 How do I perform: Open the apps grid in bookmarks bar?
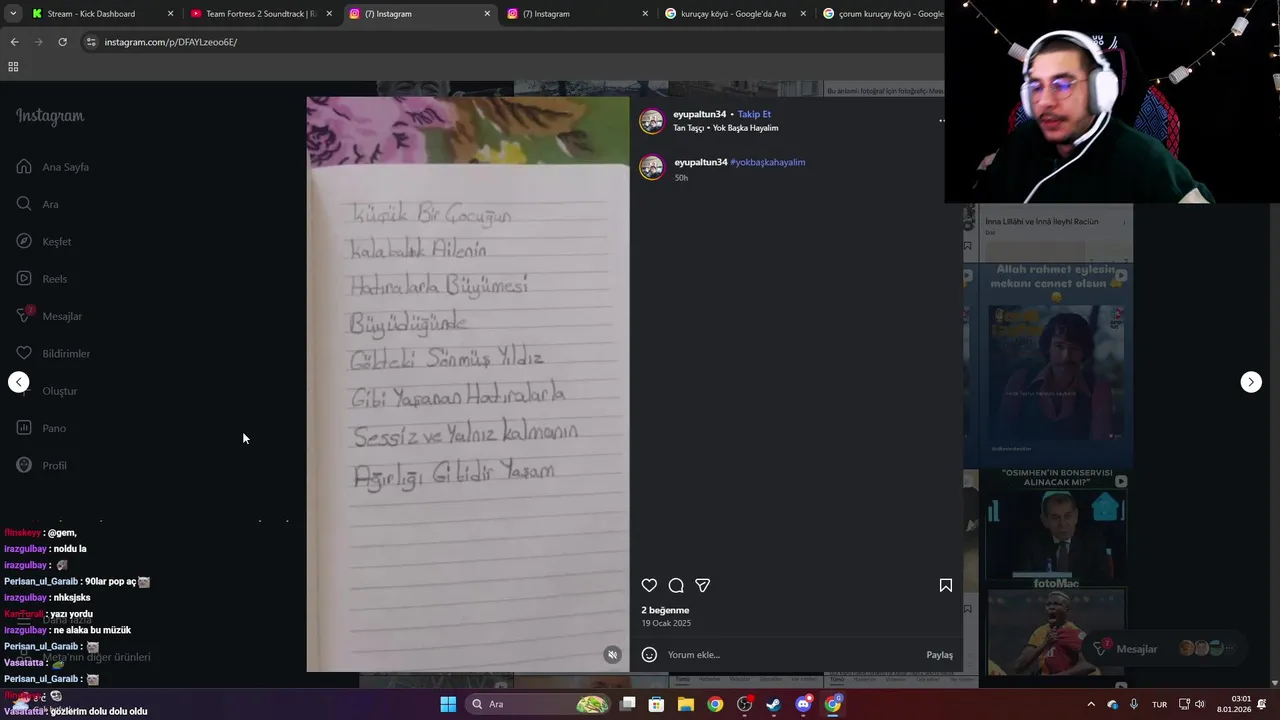pos(13,67)
